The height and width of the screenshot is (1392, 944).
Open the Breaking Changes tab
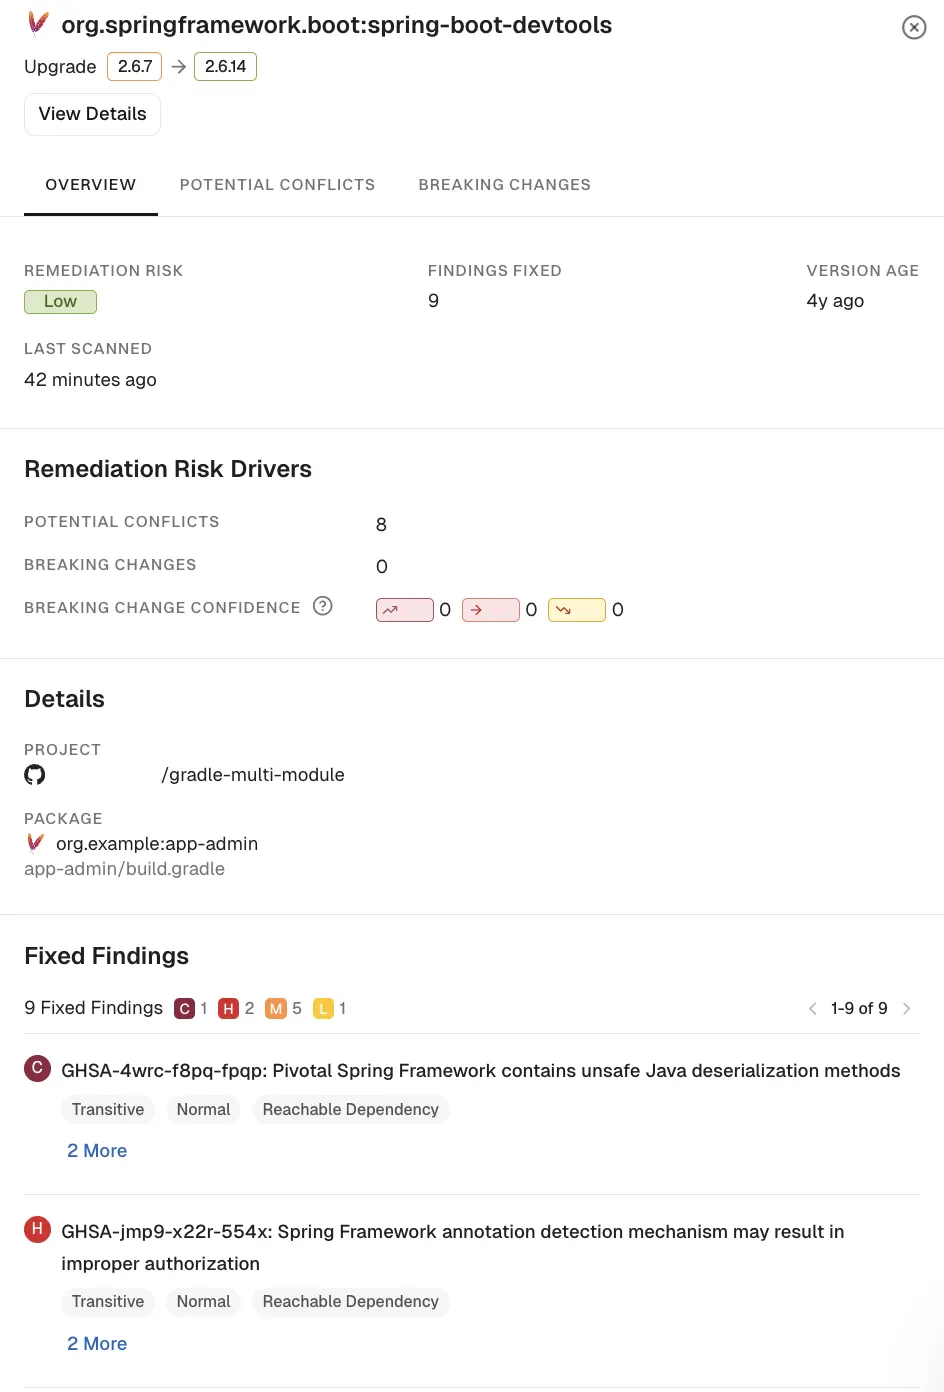pyautogui.click(x=505, y=185)
